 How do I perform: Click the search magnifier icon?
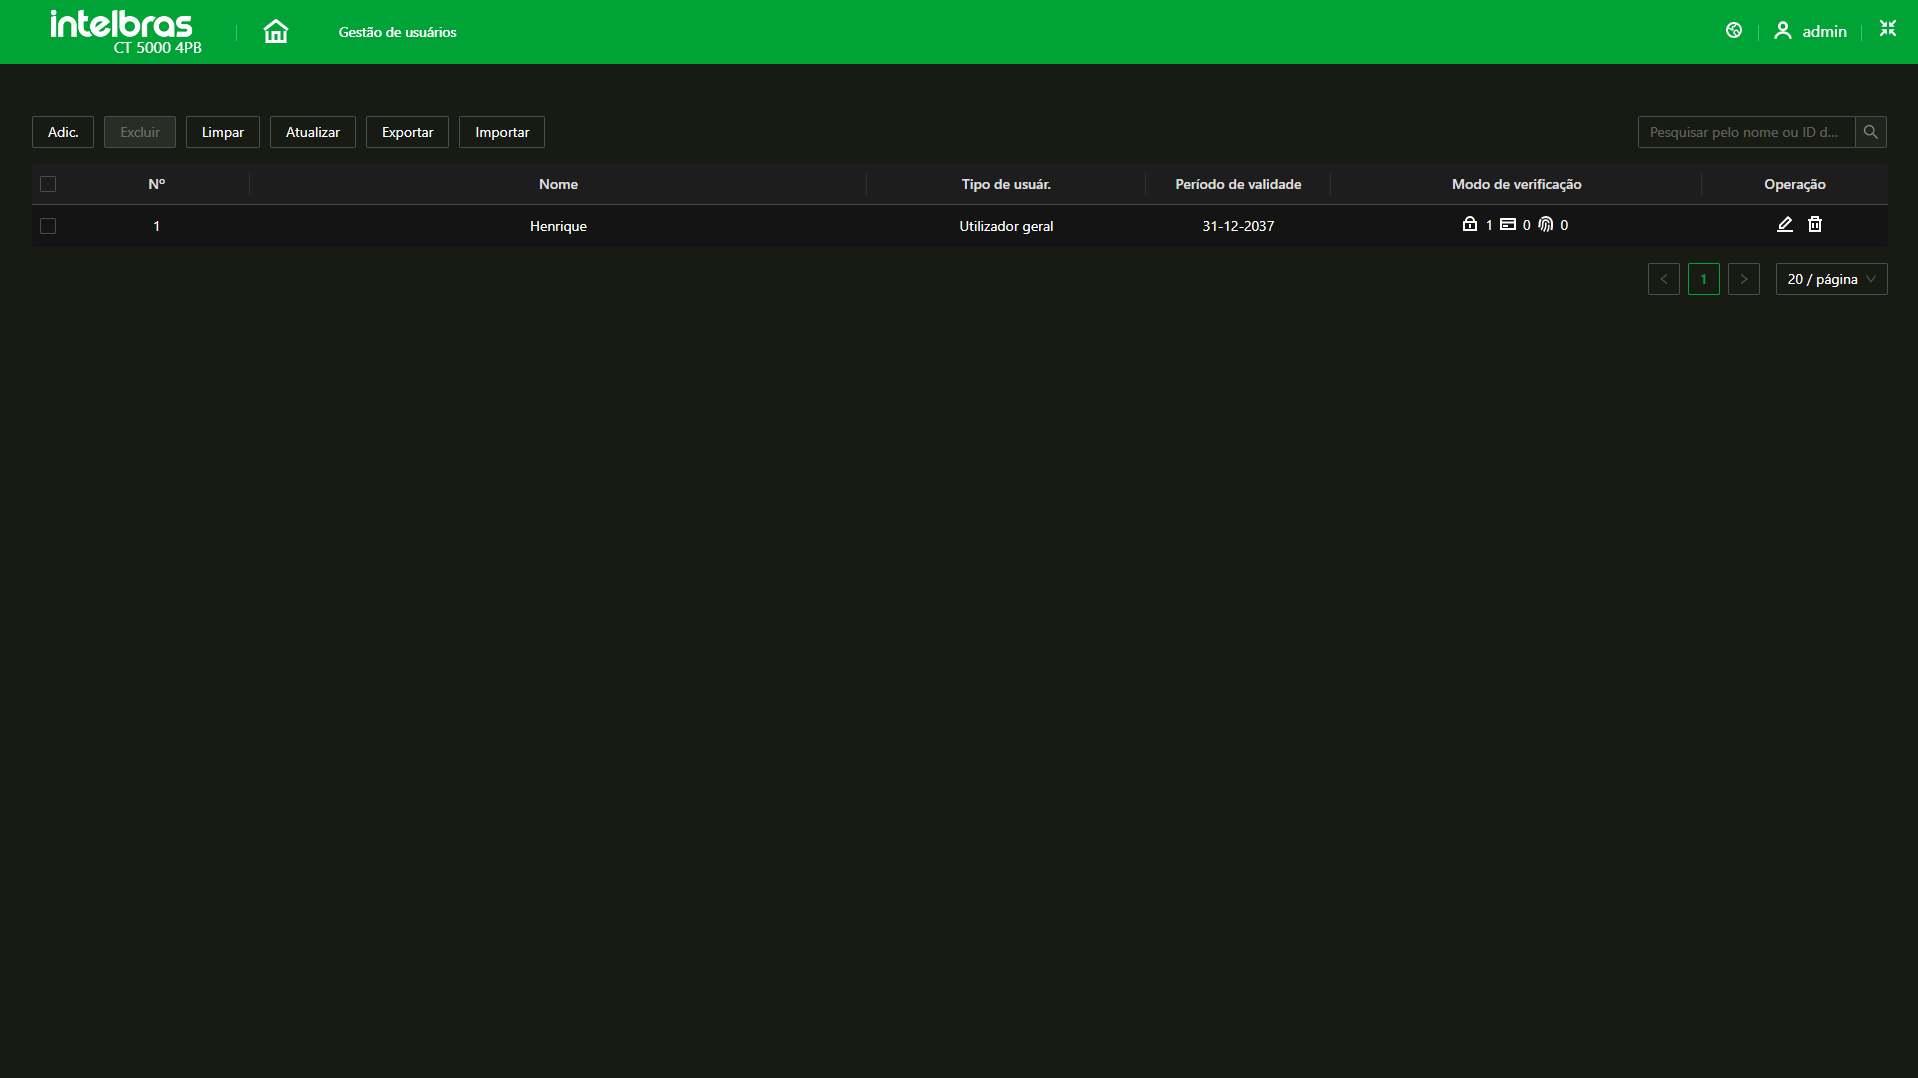(x=1870, y=132)
